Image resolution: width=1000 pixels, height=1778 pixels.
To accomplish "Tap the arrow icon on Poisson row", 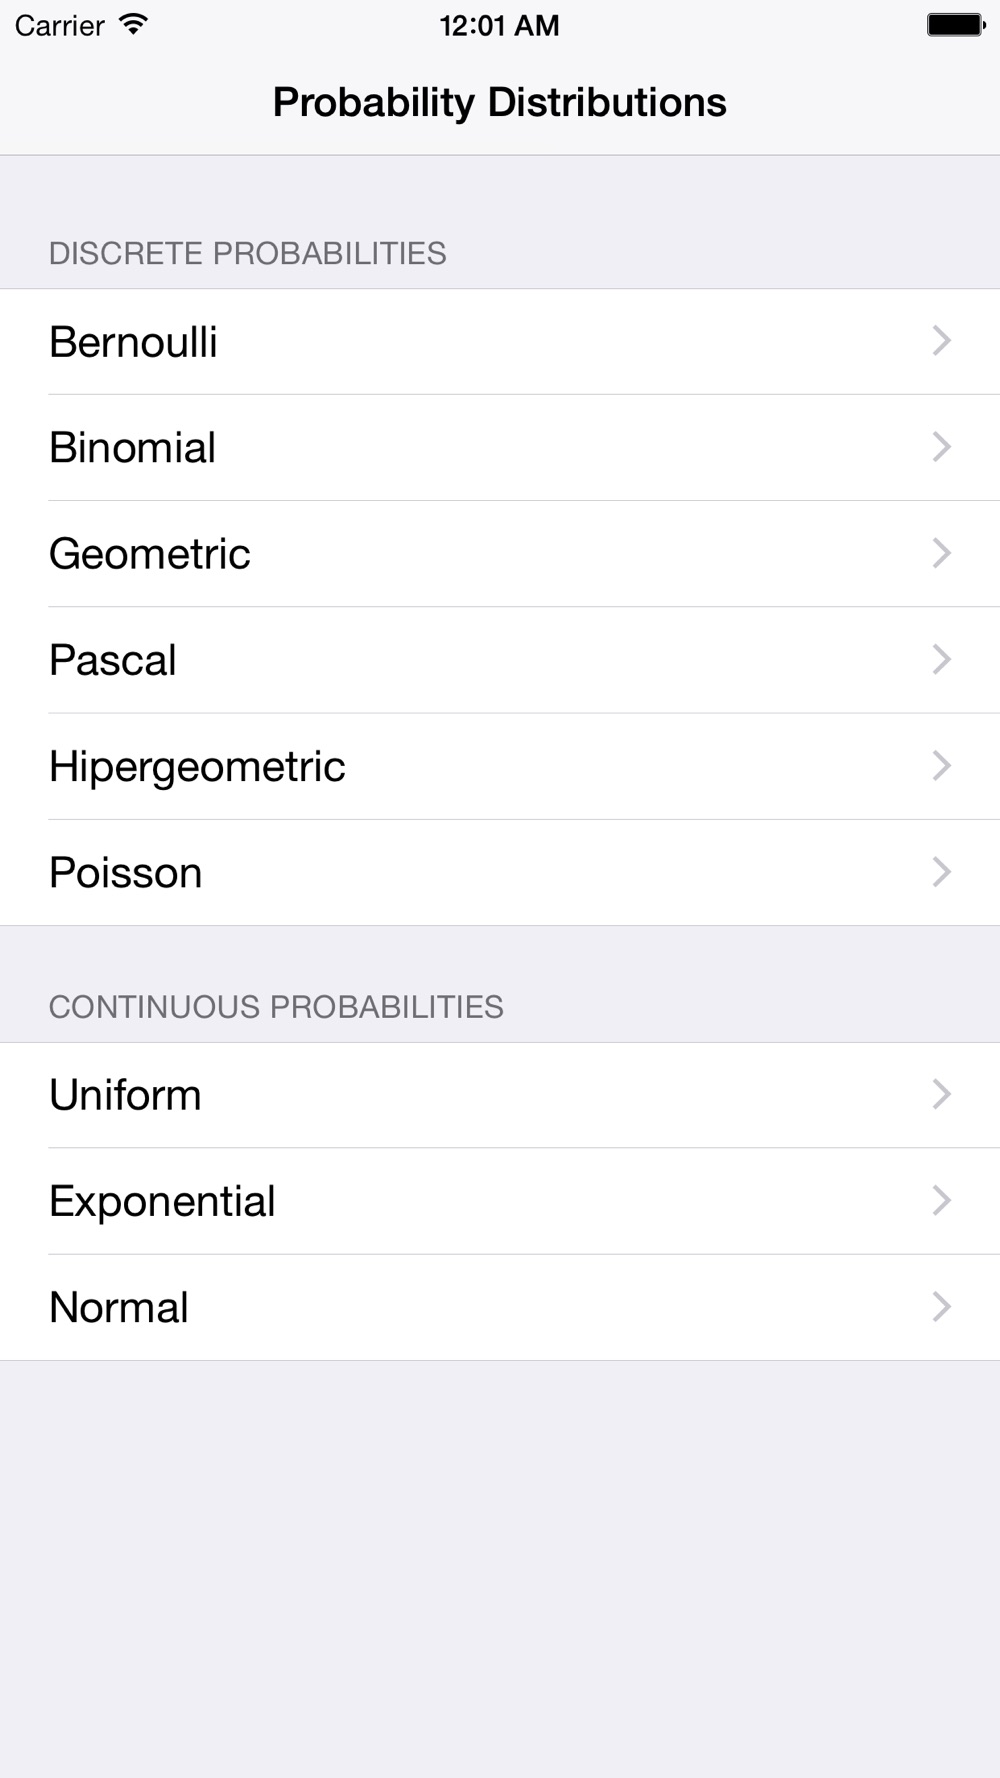I will coord(941,872).
